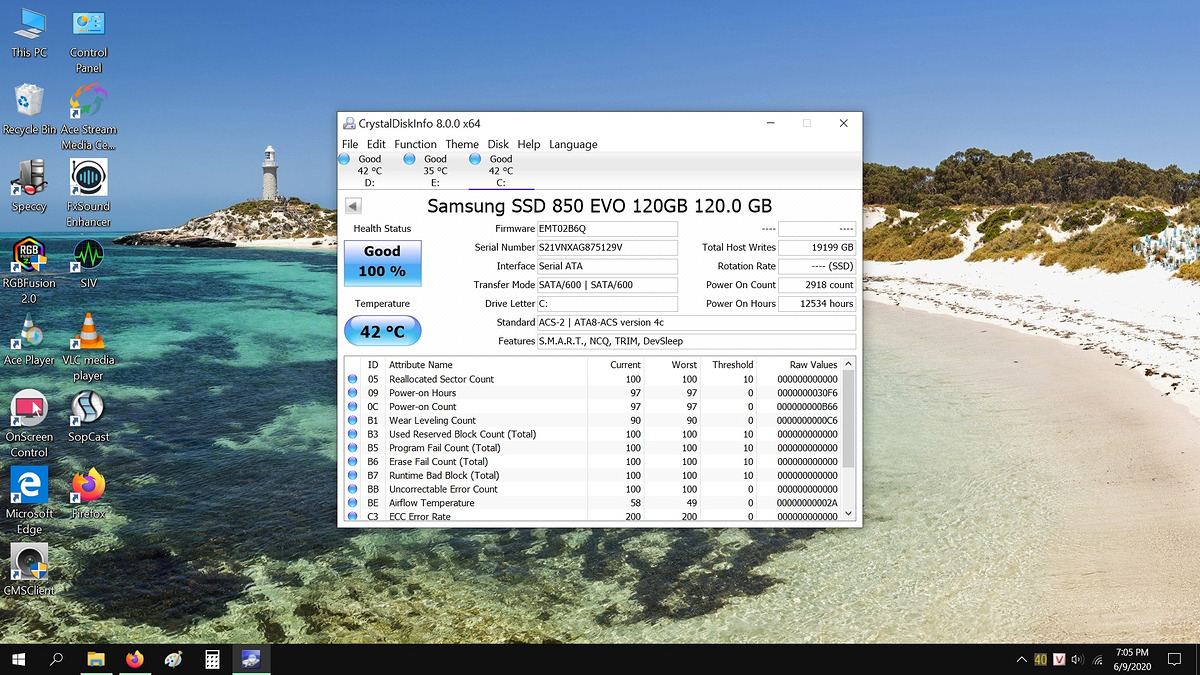Viewport: 1200px width, 675px height.
Task: Open File Explorer from the taskbar
Action: (x=96, y=659)
